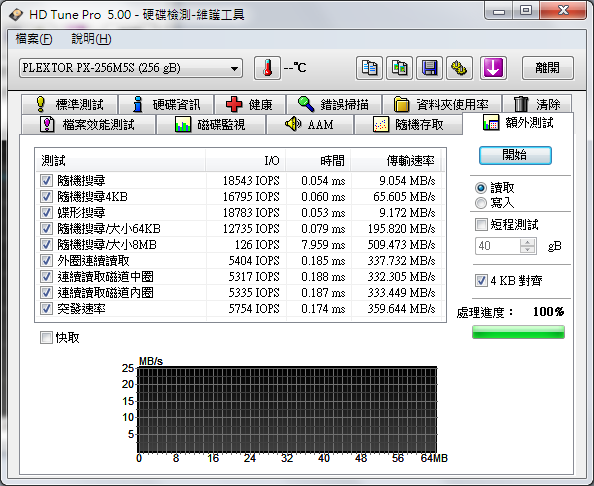Click HD Tune Pro title bar app icon

tap(16, 15)
